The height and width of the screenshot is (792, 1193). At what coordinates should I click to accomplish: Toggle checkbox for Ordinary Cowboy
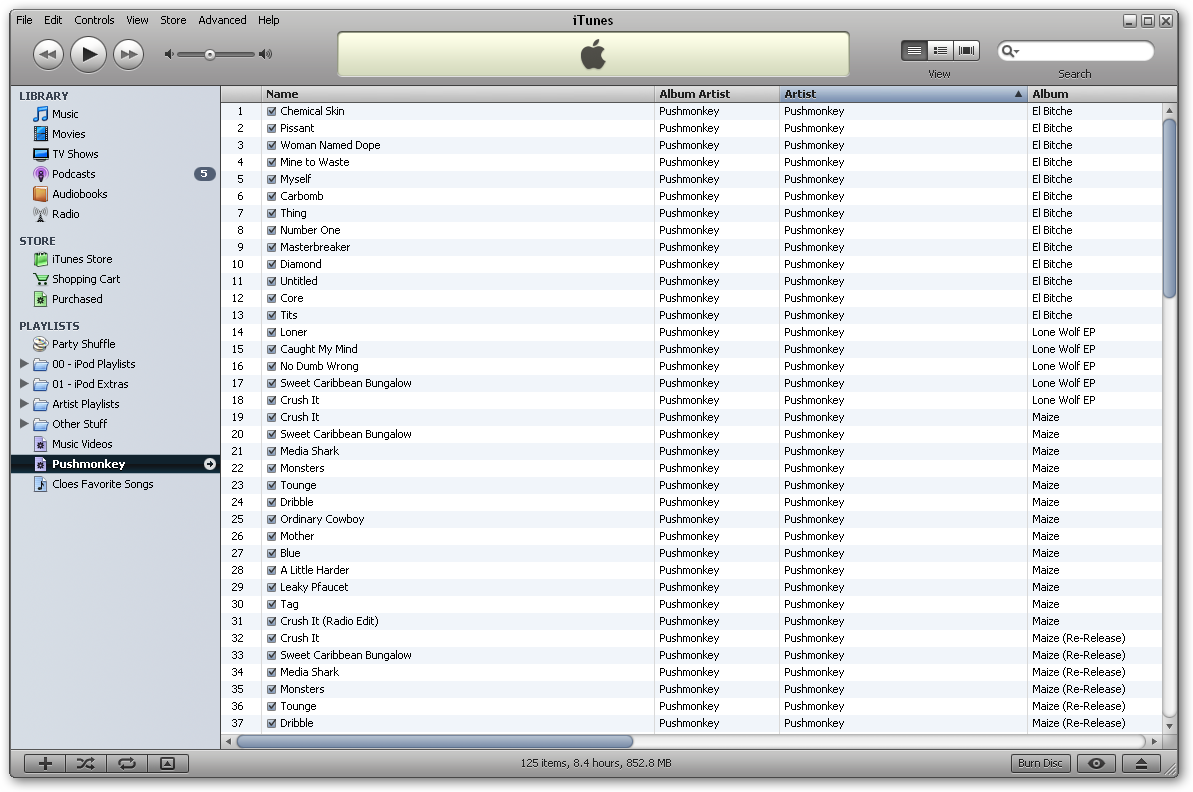tap(272, 519)
